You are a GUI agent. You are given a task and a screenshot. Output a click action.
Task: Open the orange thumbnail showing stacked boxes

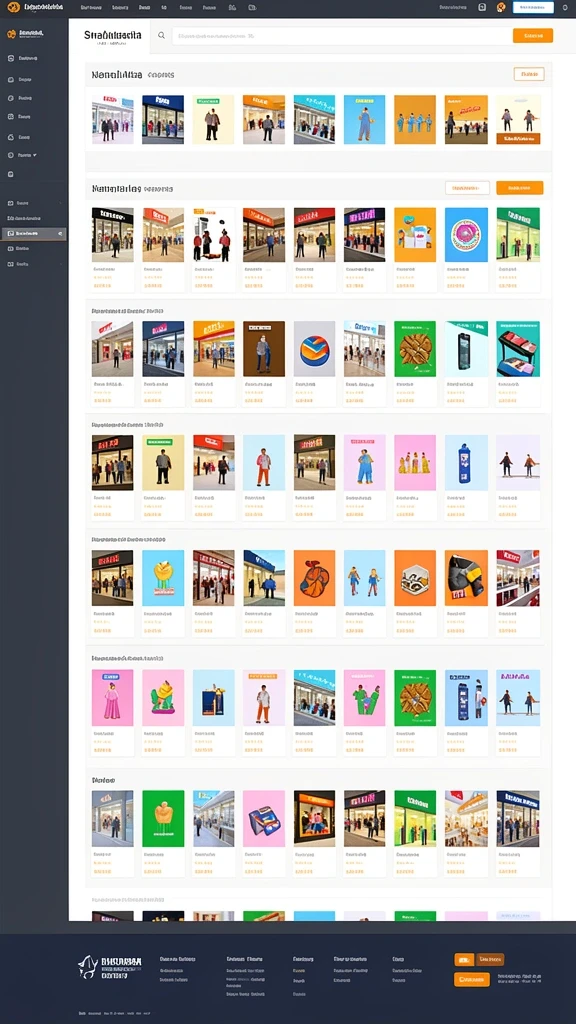pyautogui.click(x=415, y=234)
